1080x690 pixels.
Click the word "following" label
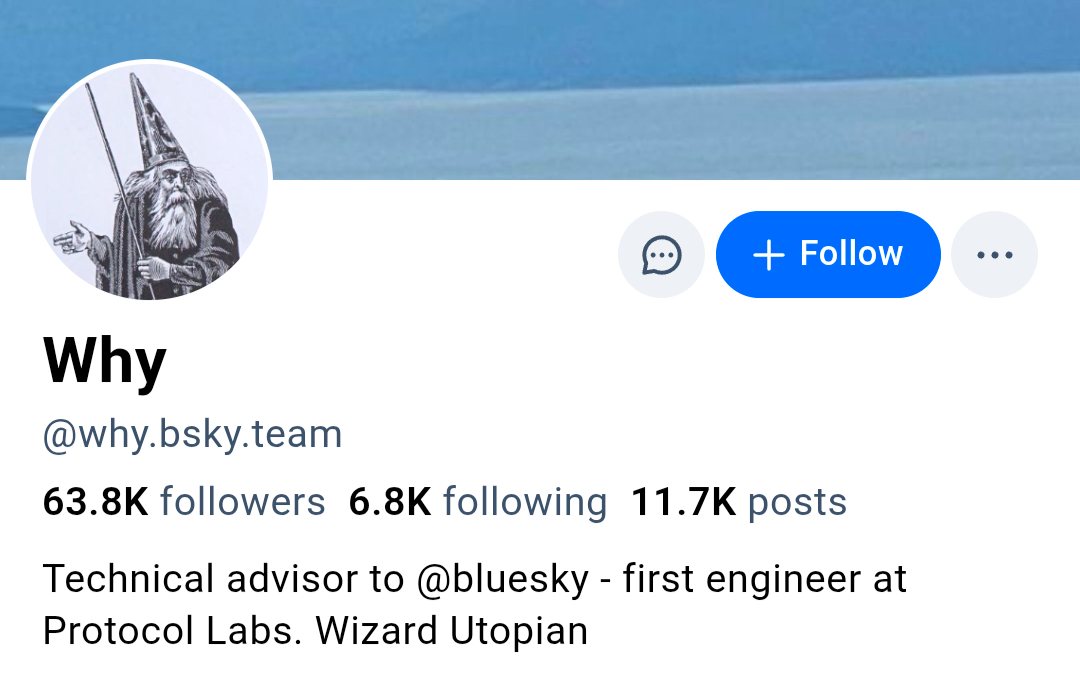tap(524, 502)
